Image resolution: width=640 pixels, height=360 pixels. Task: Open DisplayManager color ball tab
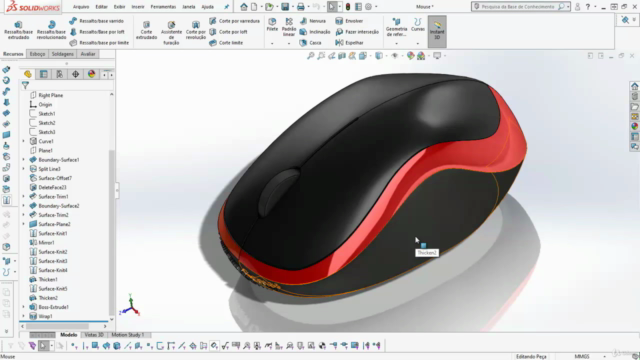coord(91,74)
